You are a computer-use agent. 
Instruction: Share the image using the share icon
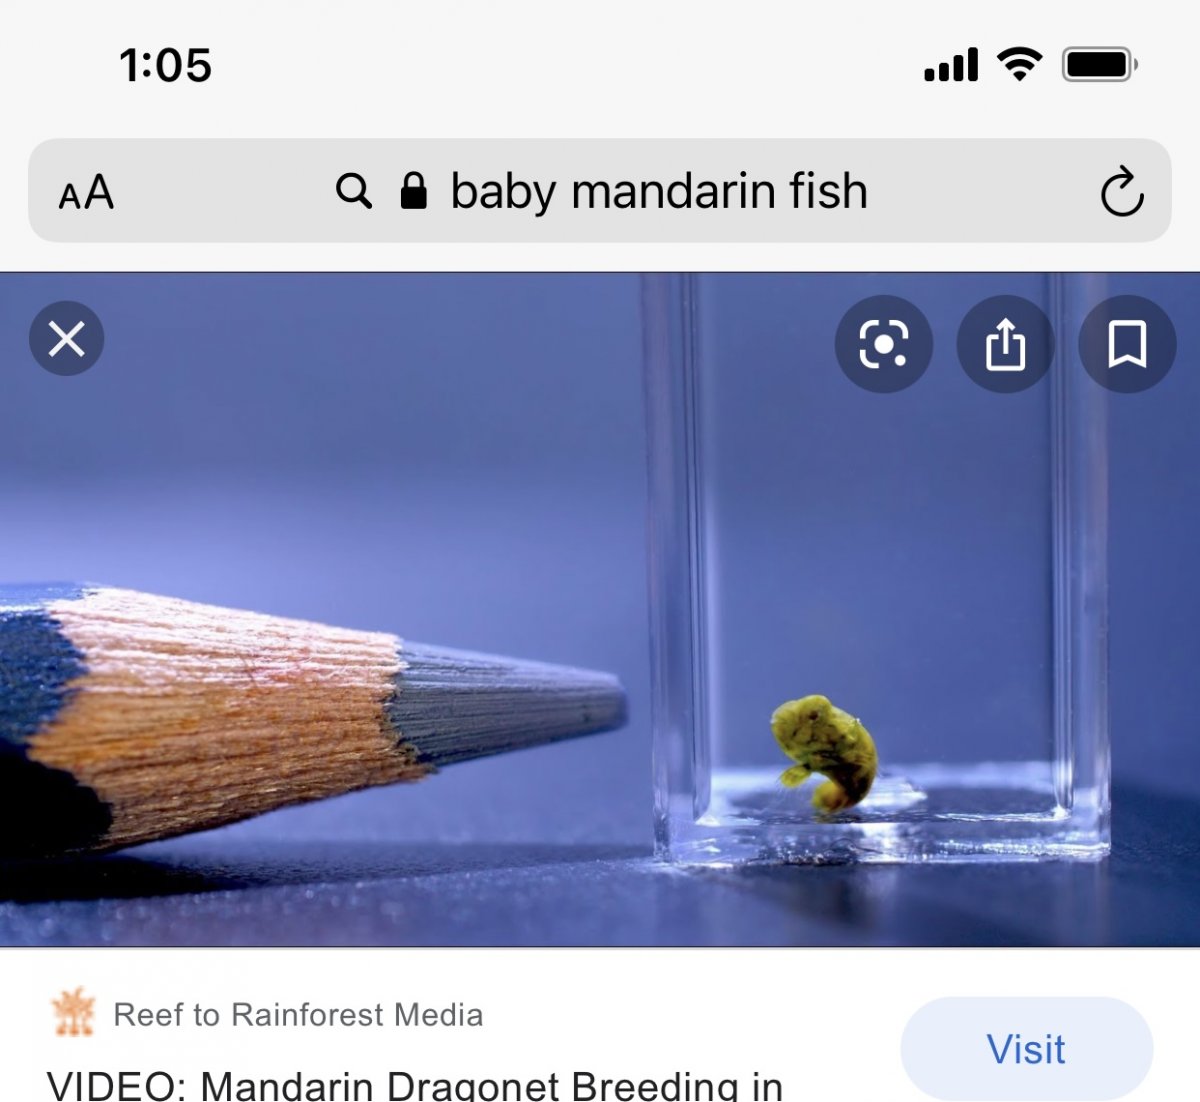coord(1005,344)
